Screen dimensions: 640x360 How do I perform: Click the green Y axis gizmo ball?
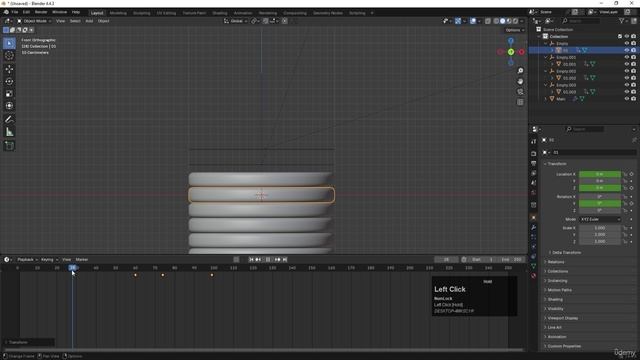511,52
